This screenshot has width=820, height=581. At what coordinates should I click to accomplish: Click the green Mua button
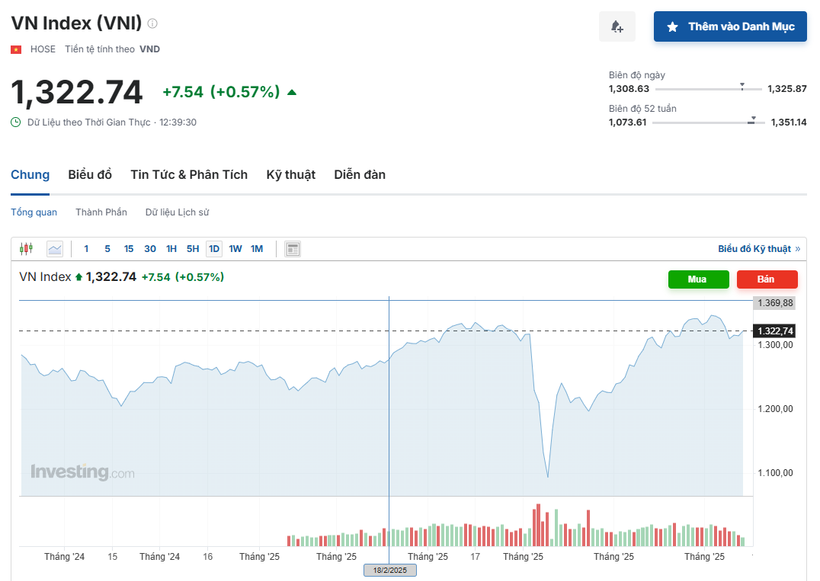698,279
